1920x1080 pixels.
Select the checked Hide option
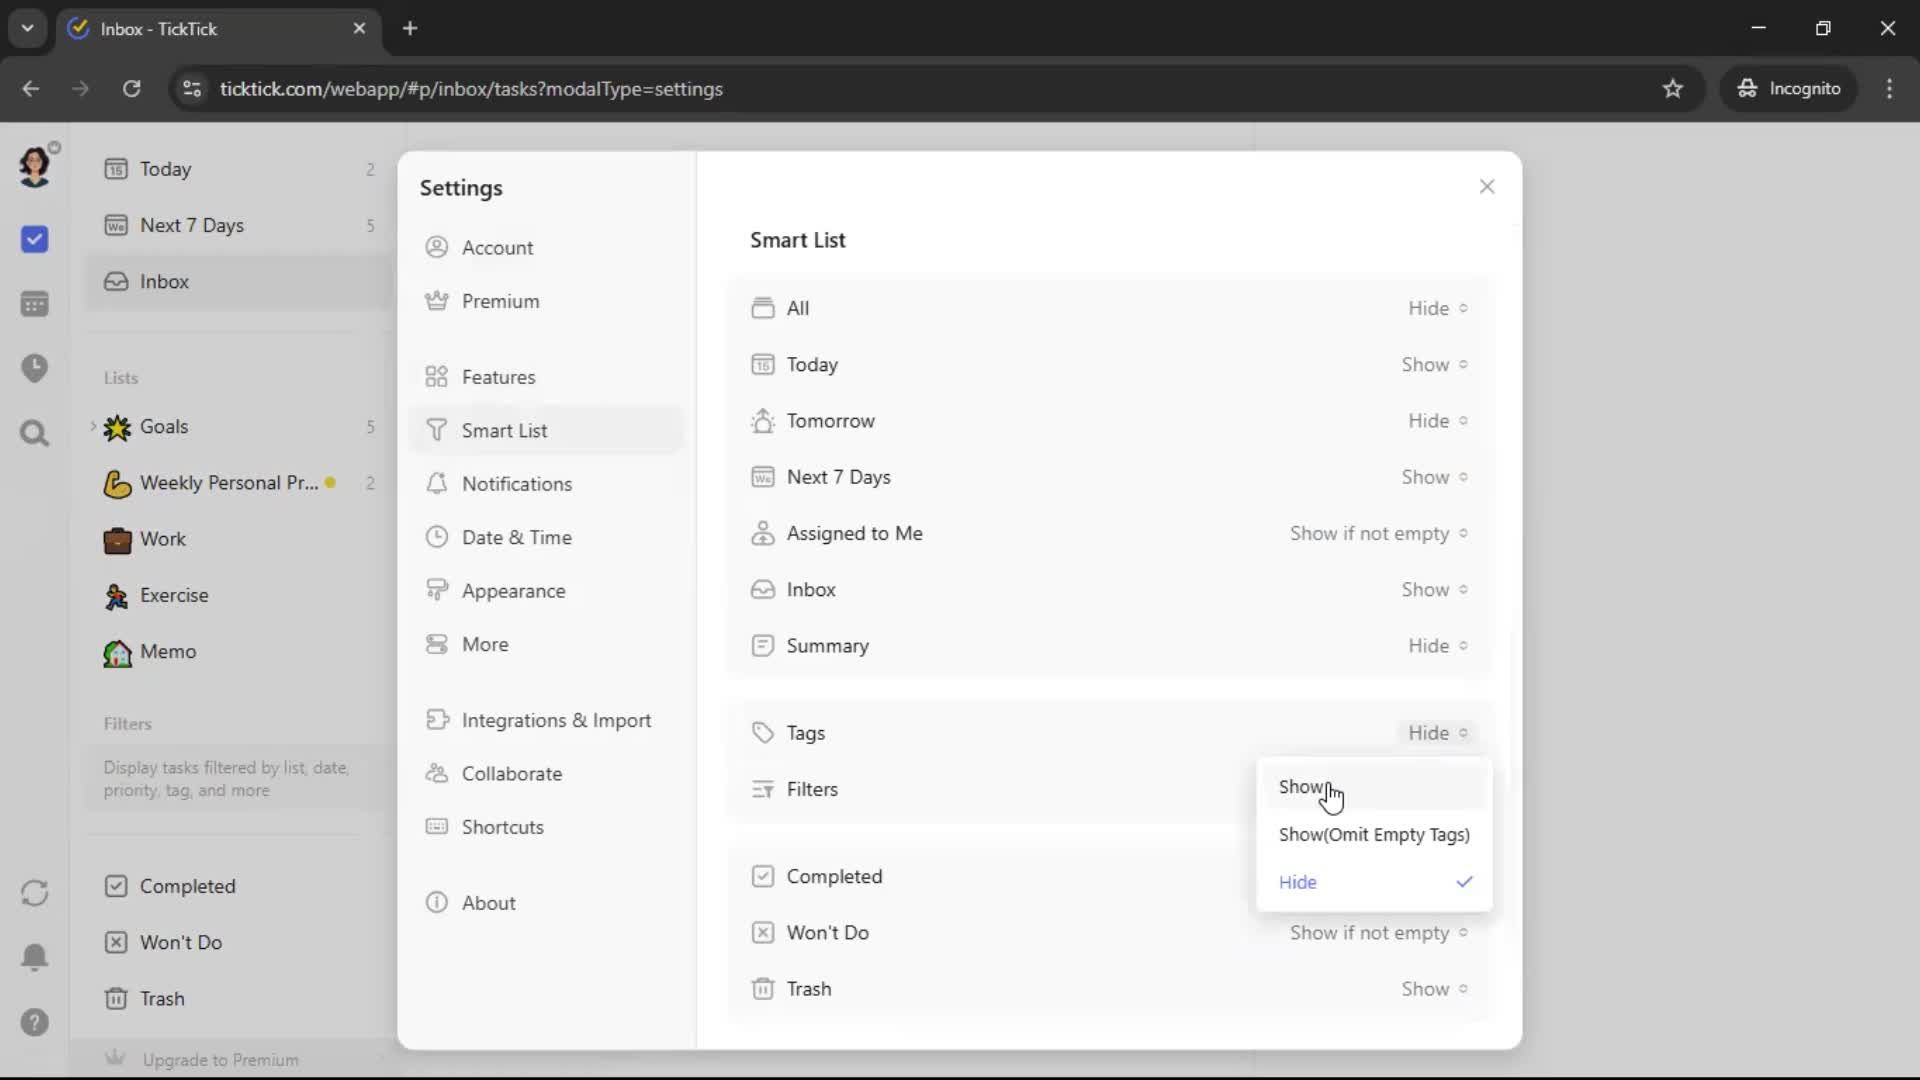tap(1298, 882)
